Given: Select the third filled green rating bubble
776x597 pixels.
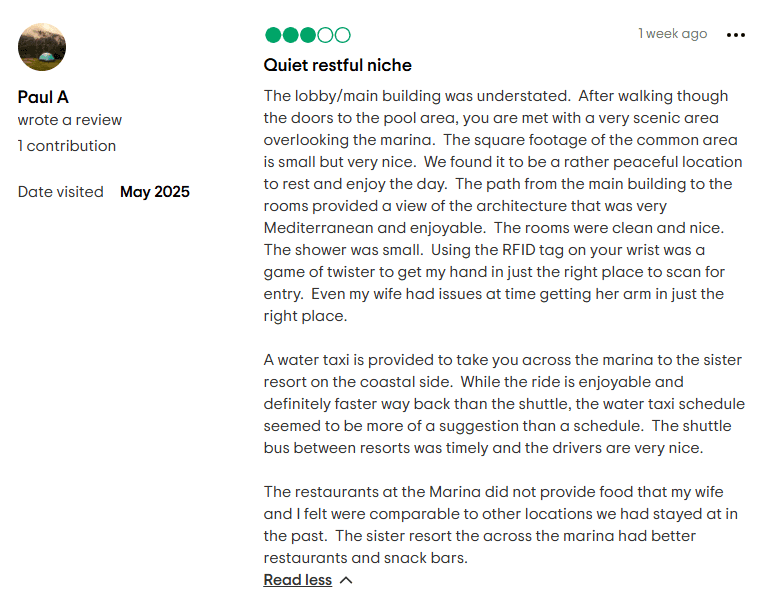Looking at the screenshot, I should (308, 35).
